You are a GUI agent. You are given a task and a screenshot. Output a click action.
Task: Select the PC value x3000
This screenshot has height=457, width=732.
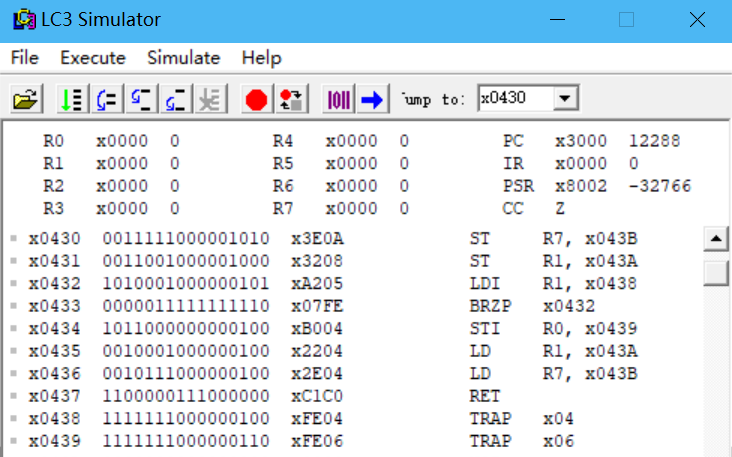click(581, 141)
